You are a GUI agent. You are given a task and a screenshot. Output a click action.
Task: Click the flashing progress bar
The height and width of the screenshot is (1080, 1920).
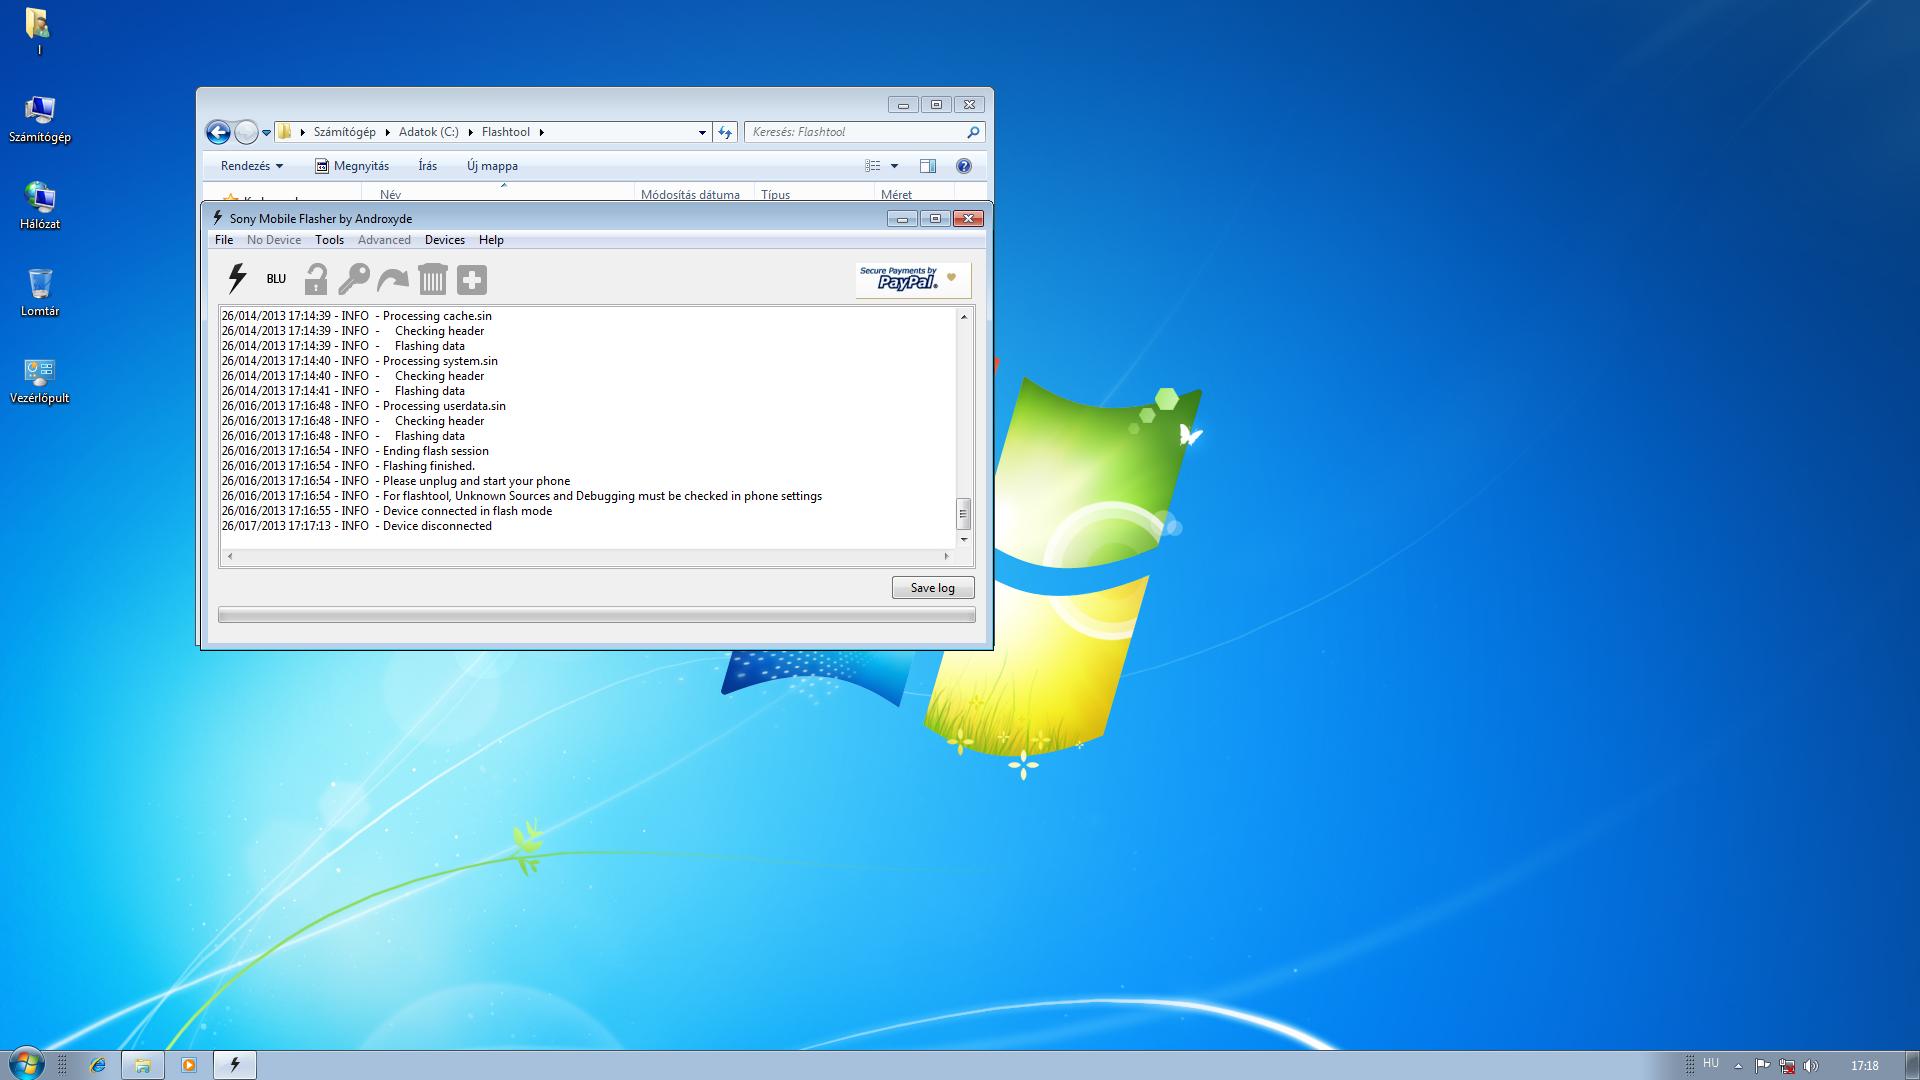[x=597, y=615]
